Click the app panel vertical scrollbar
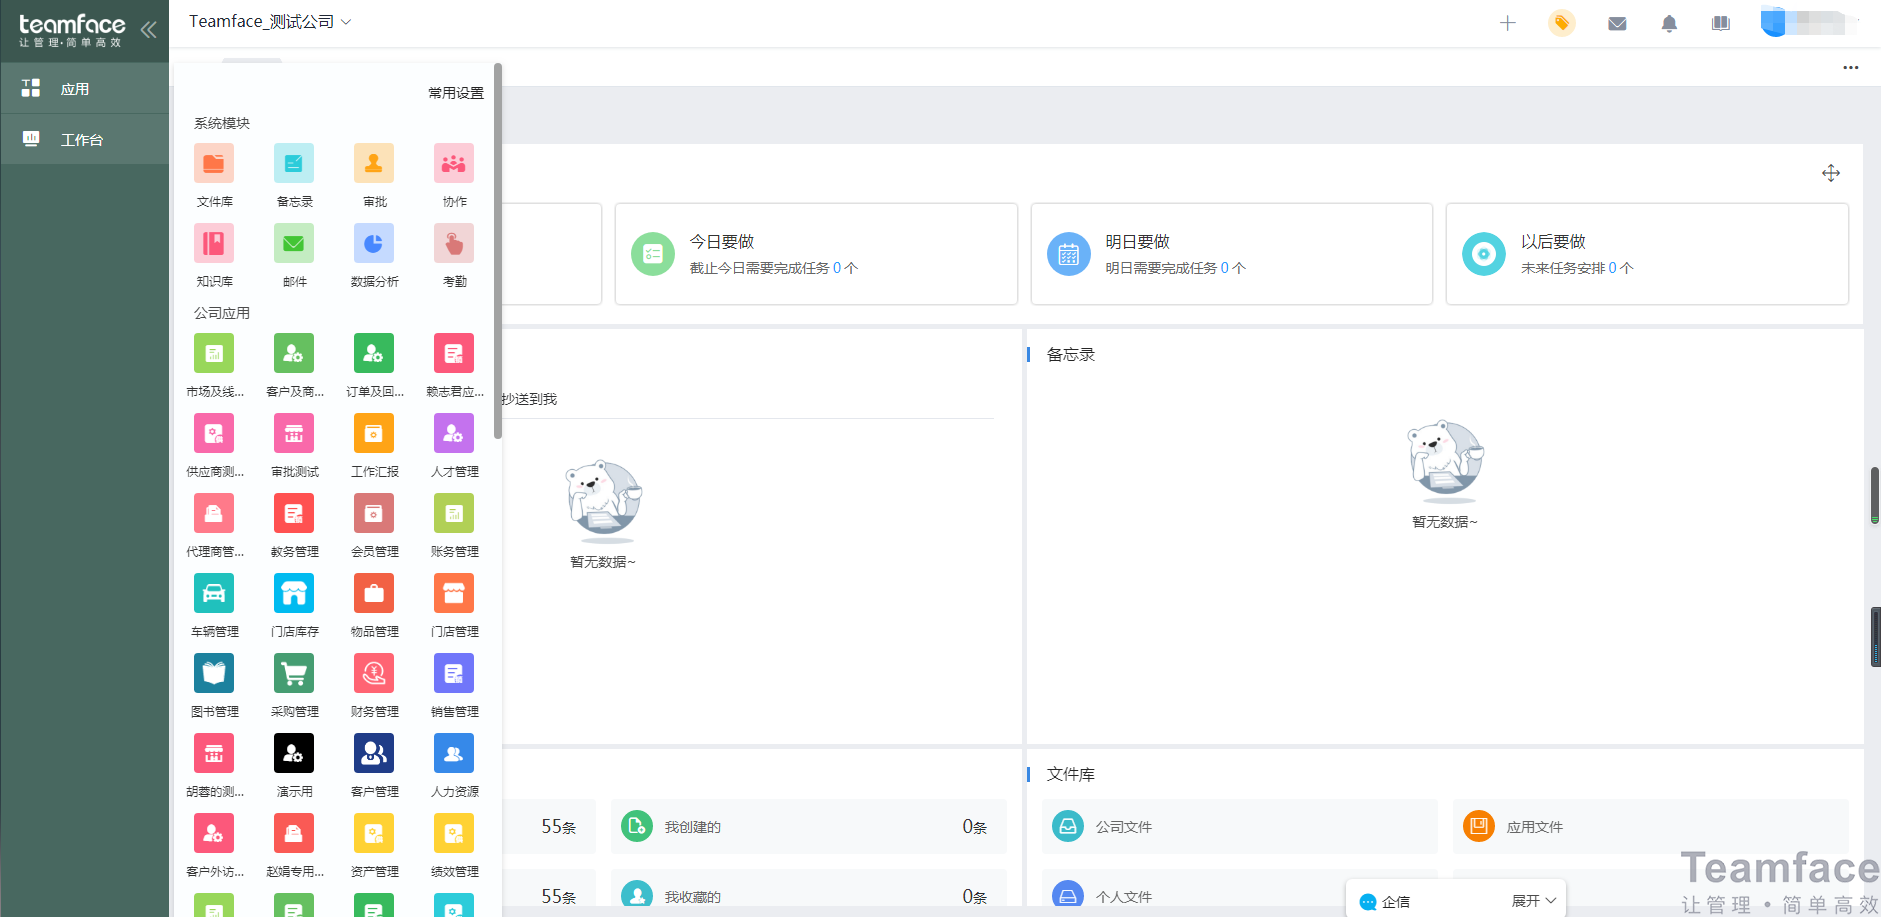Viewport: 1881px width, 917px height. [497, 250]
